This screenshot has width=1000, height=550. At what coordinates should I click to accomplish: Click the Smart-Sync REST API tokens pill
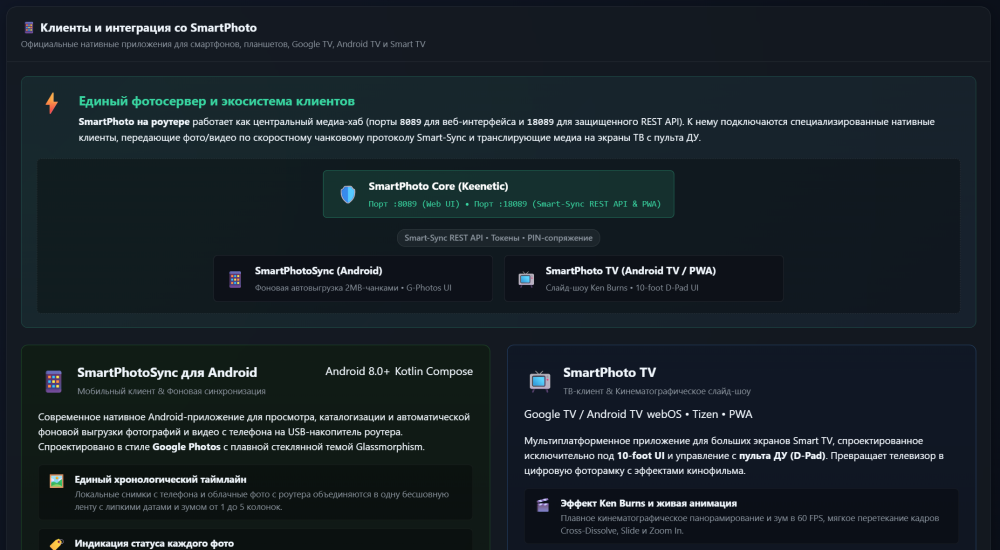tap(498, 238)
